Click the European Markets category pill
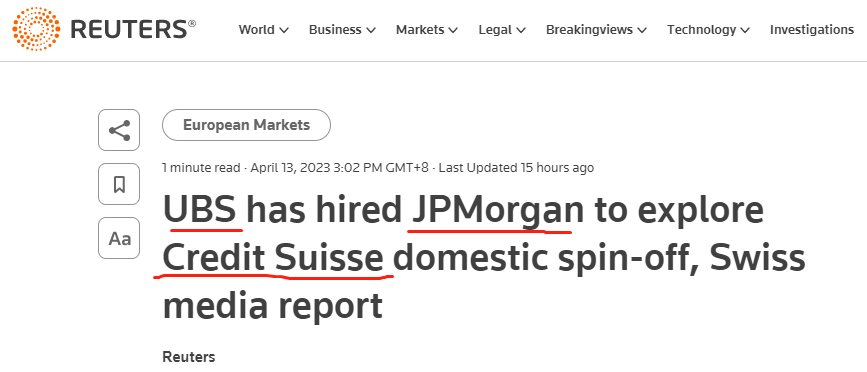 [246, 125]
